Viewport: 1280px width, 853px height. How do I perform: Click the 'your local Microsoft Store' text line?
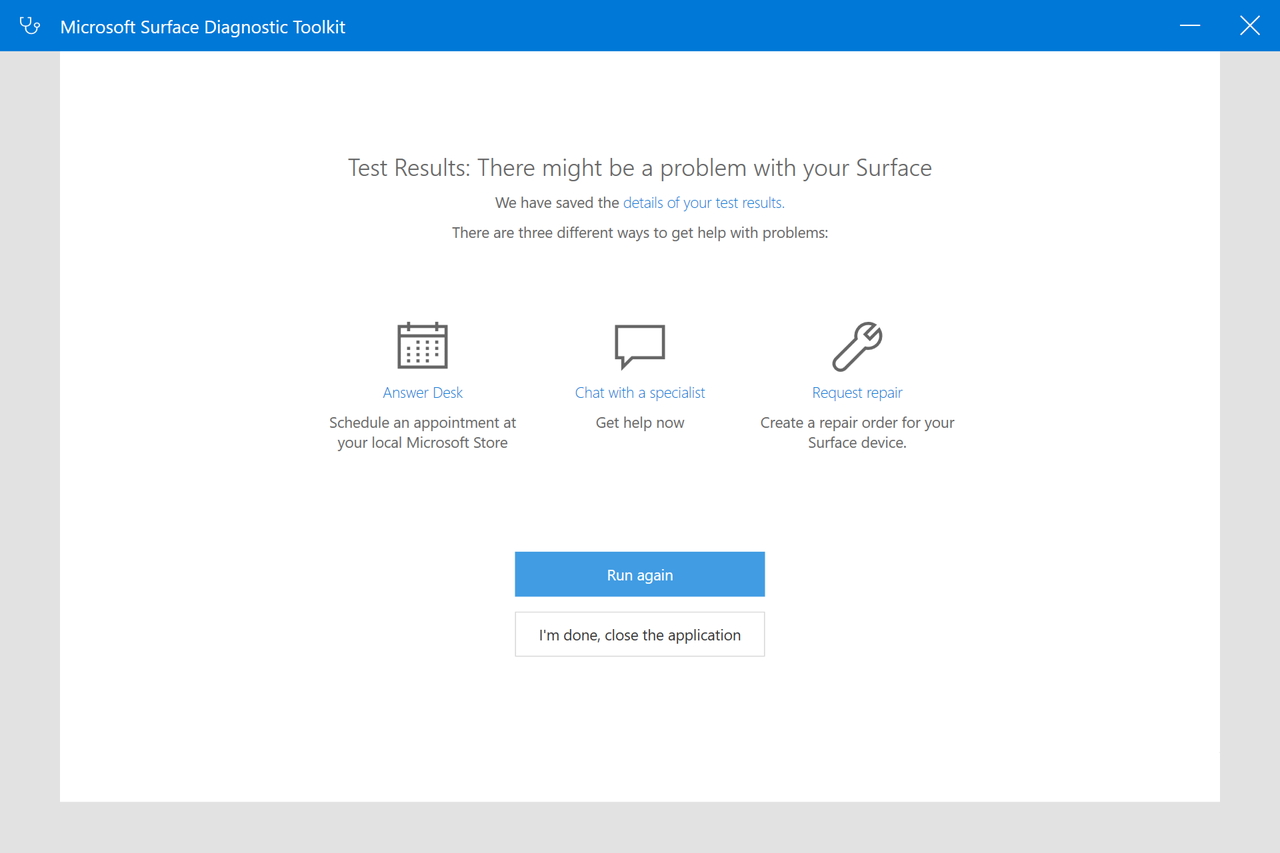(422, 443)
